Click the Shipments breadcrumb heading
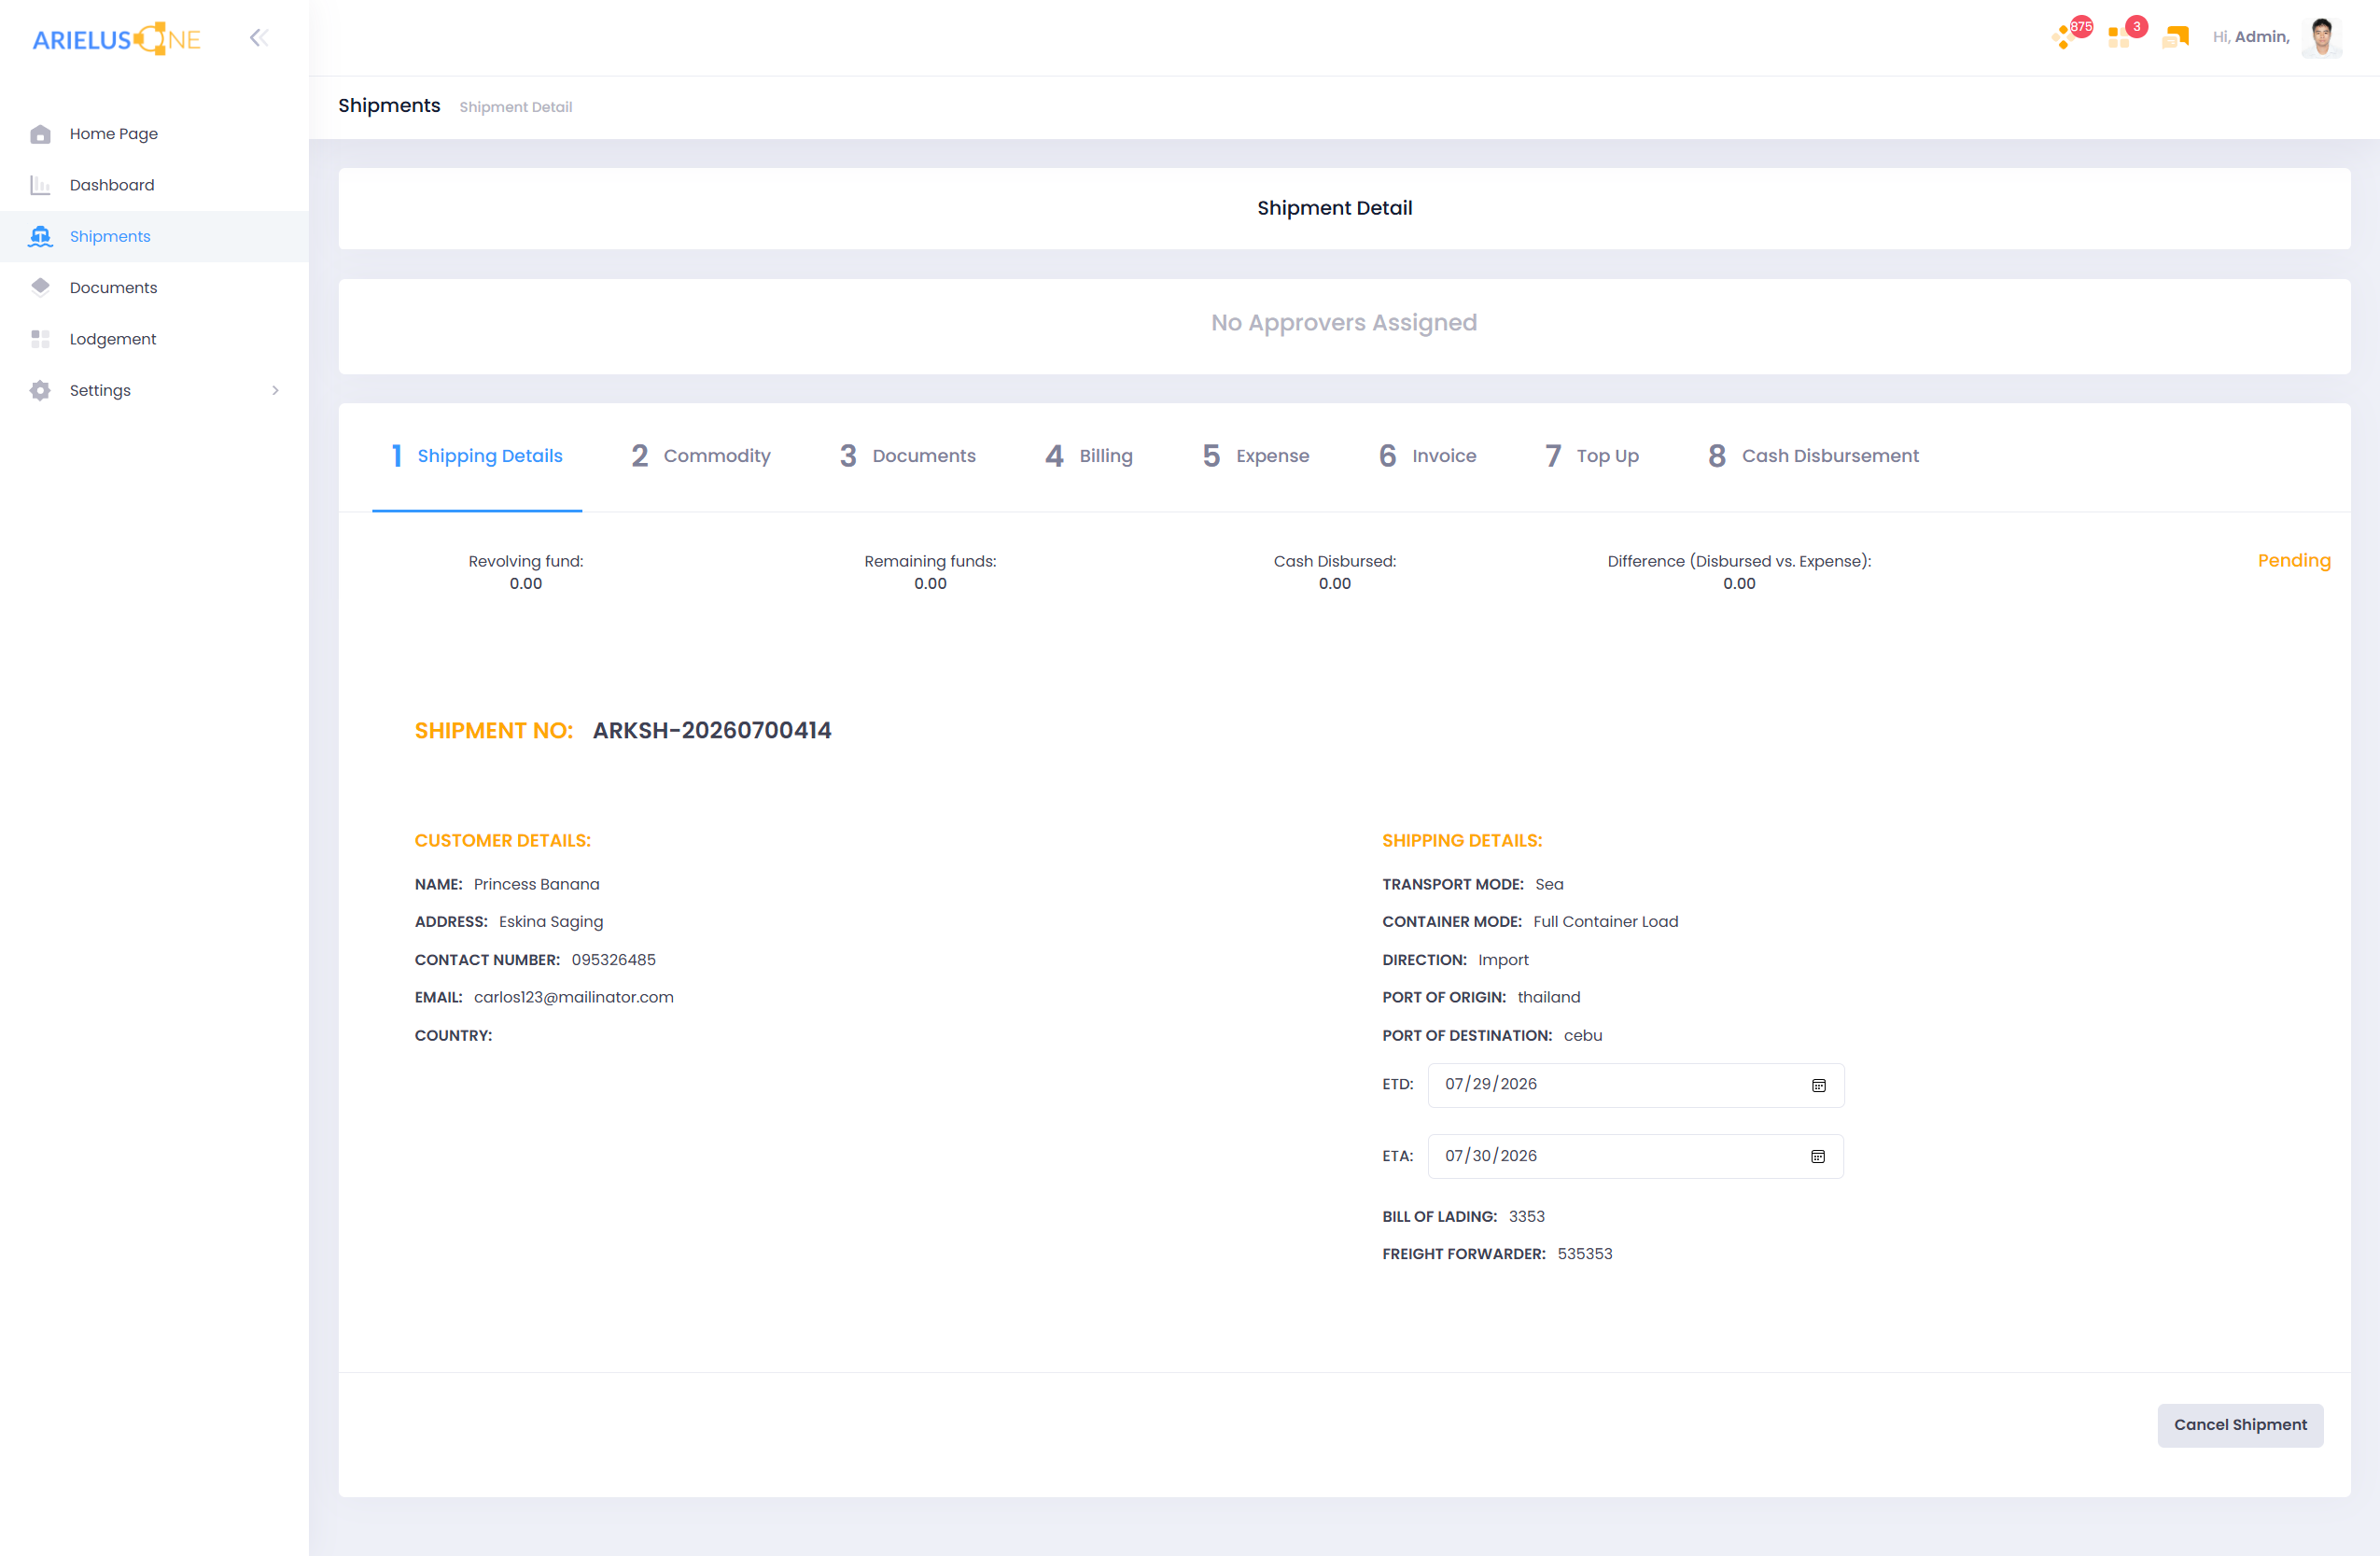The image size is (2380, 1556). pyautogui.click(x=389, y=106)
